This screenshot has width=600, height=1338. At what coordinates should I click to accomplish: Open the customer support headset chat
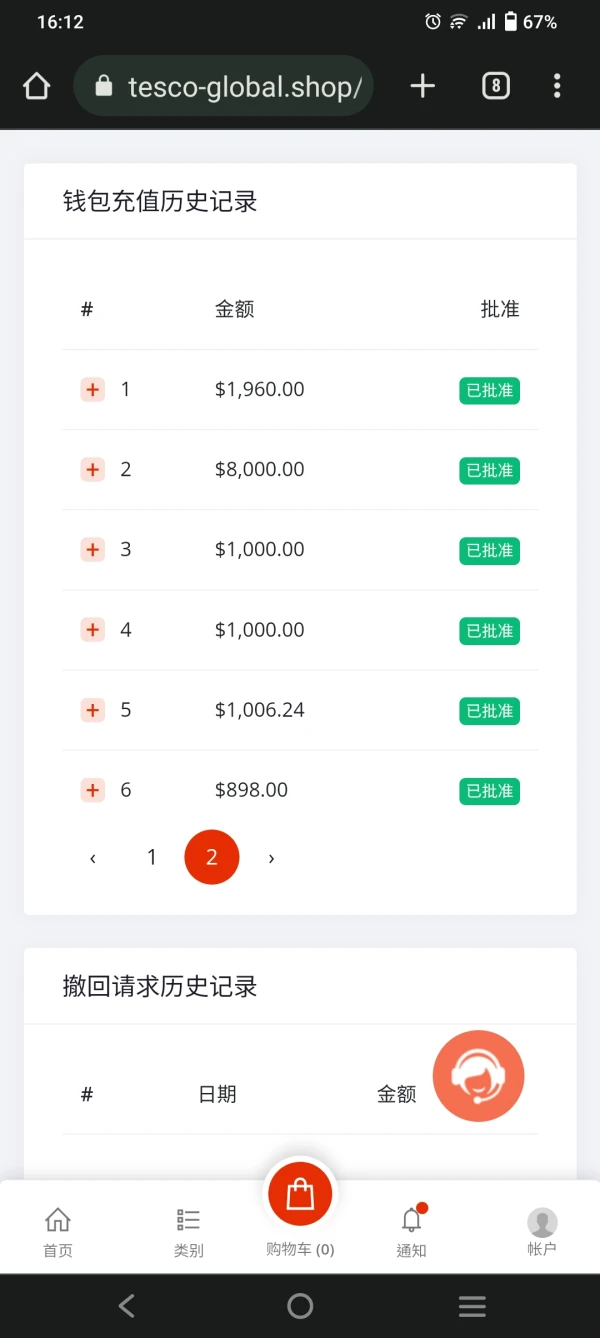coord(478,1076)
